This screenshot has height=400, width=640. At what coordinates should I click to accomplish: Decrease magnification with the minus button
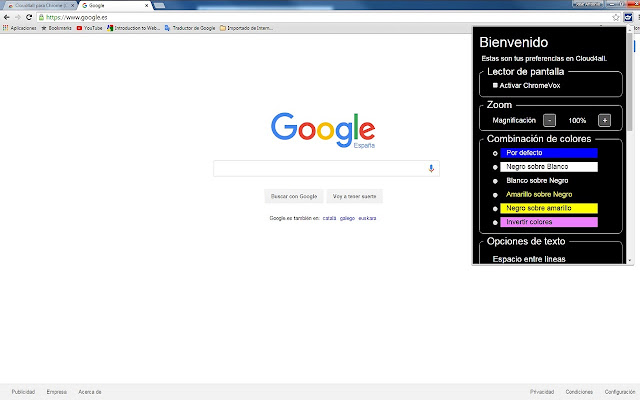click(x=549, y=120)
